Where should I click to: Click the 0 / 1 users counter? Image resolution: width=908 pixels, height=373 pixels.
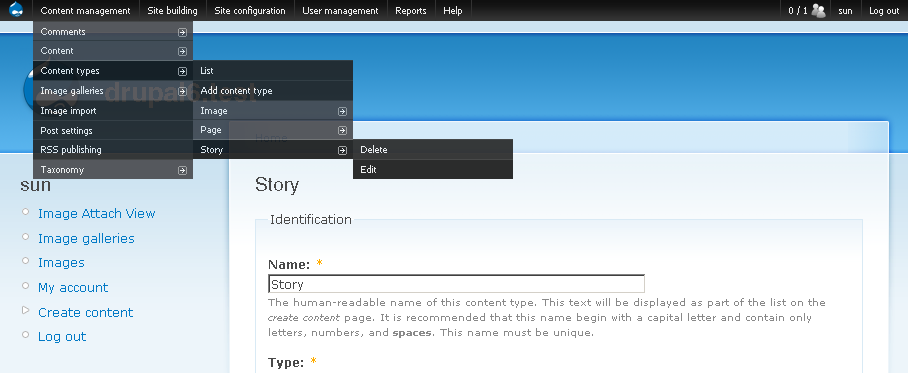pos(798,10)
